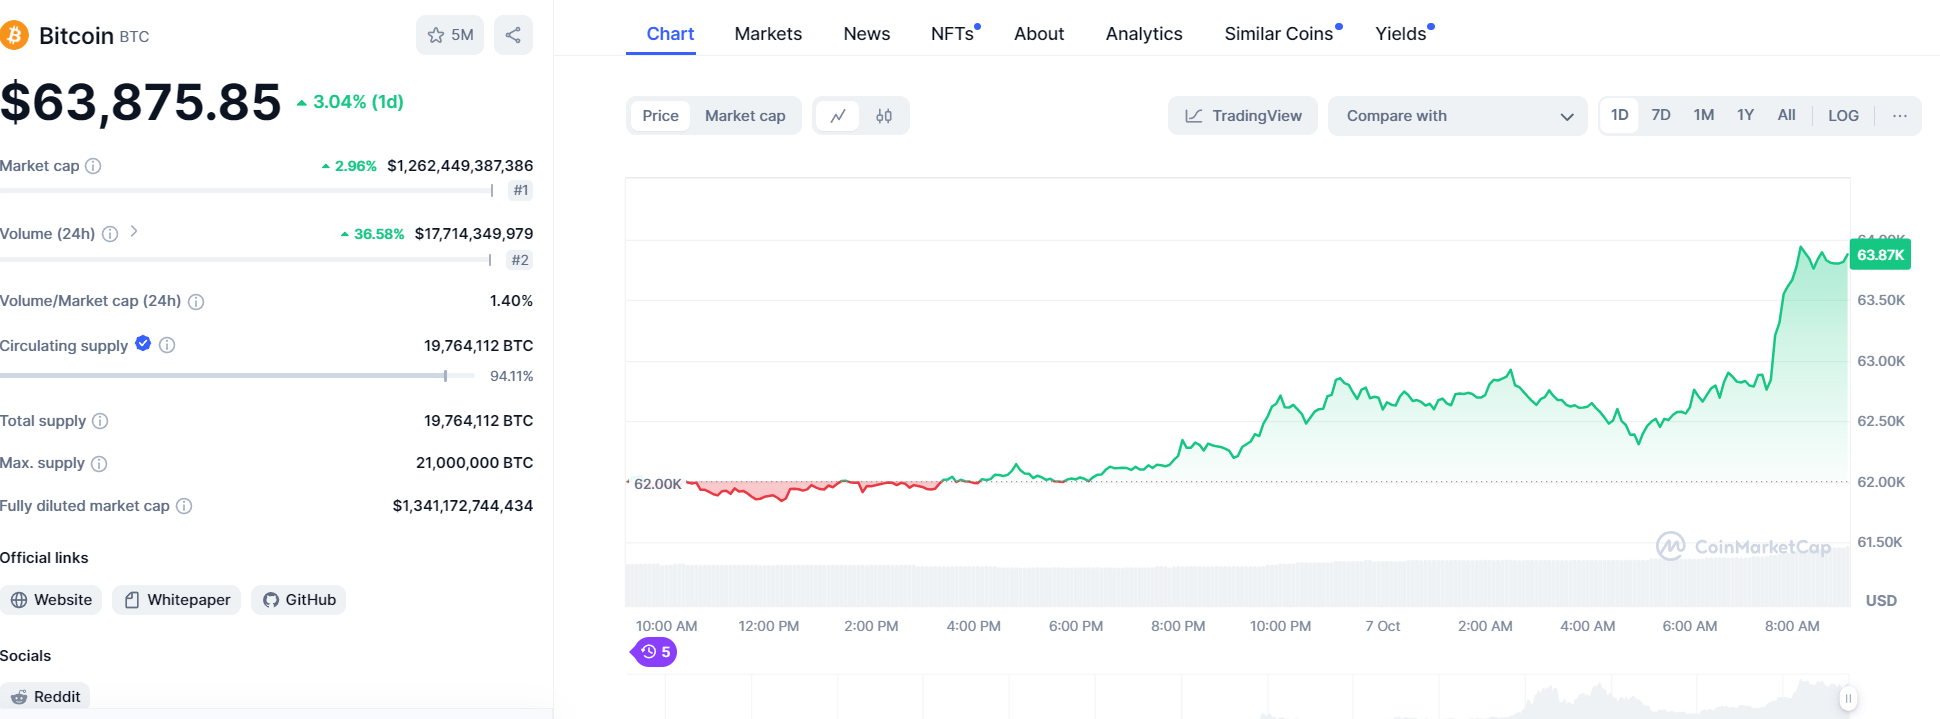Open the Markets tab
Image resolution: width=1940 pixels, height=719 pixels.
click(x=768, y=34)
